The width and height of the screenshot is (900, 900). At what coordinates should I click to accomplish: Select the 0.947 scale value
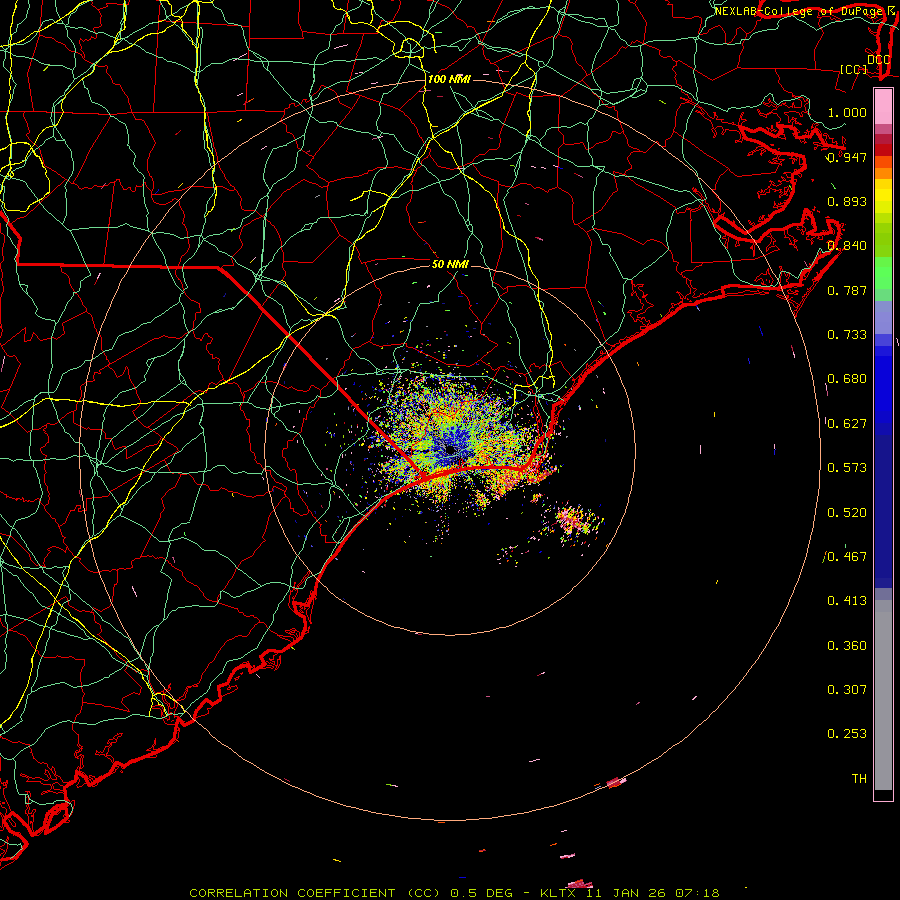tap(847, 157)
